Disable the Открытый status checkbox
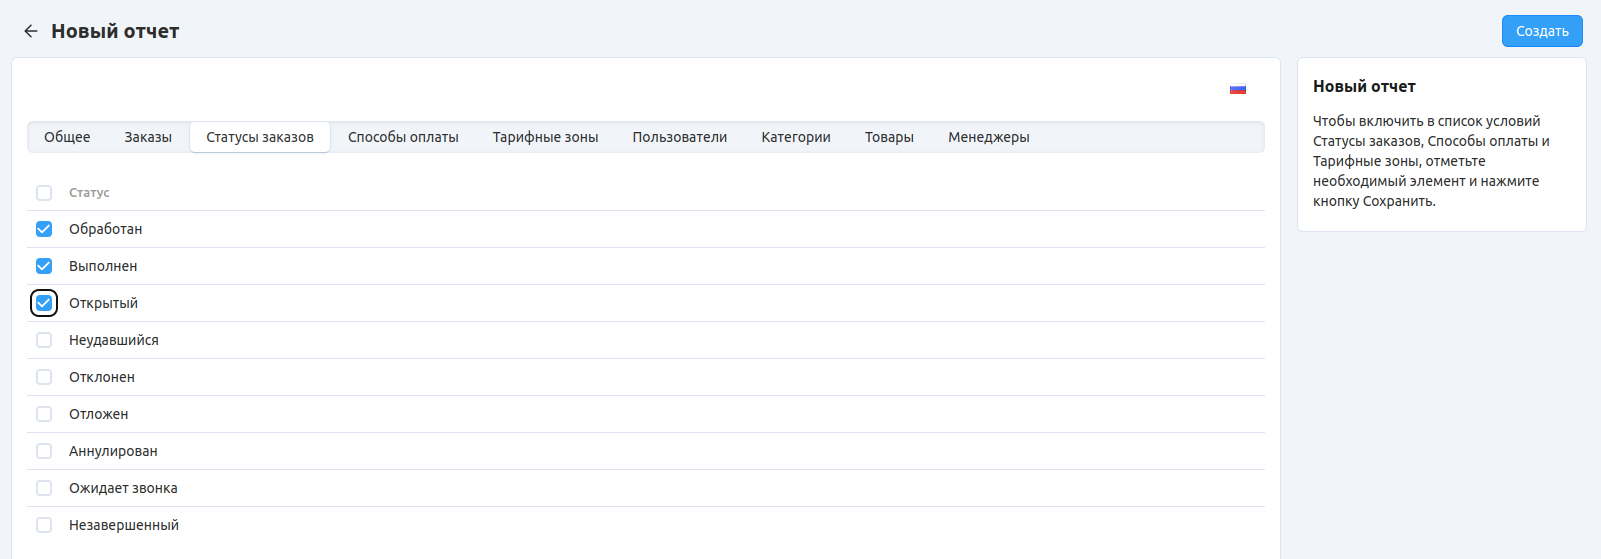 [x=44, y=303]
